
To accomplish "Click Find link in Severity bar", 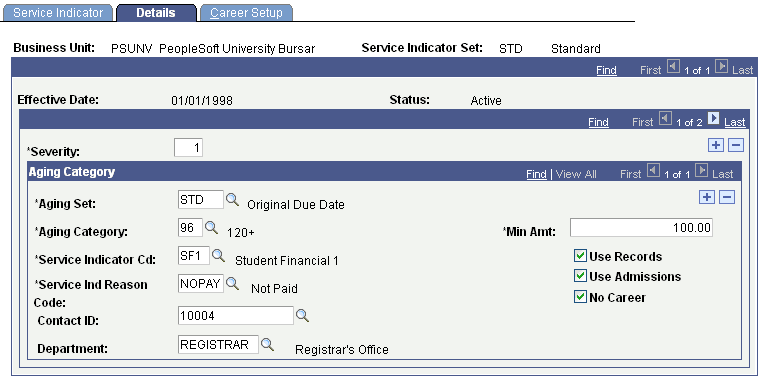I will (x=598, y=122).
